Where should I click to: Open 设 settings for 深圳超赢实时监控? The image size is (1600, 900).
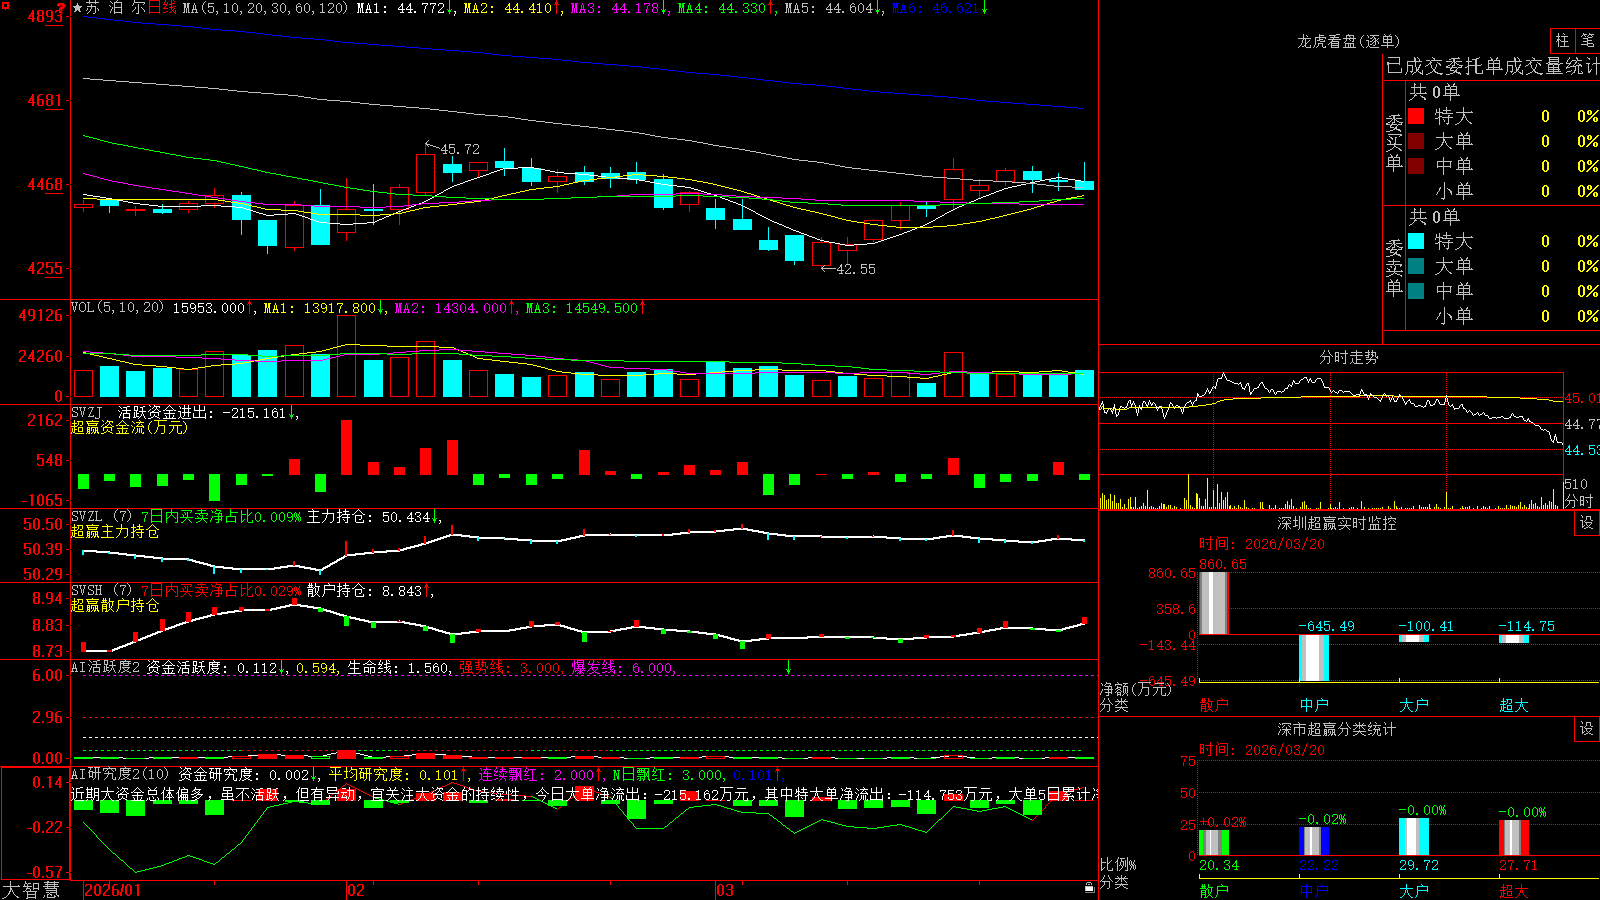(x=1586, y=523)
